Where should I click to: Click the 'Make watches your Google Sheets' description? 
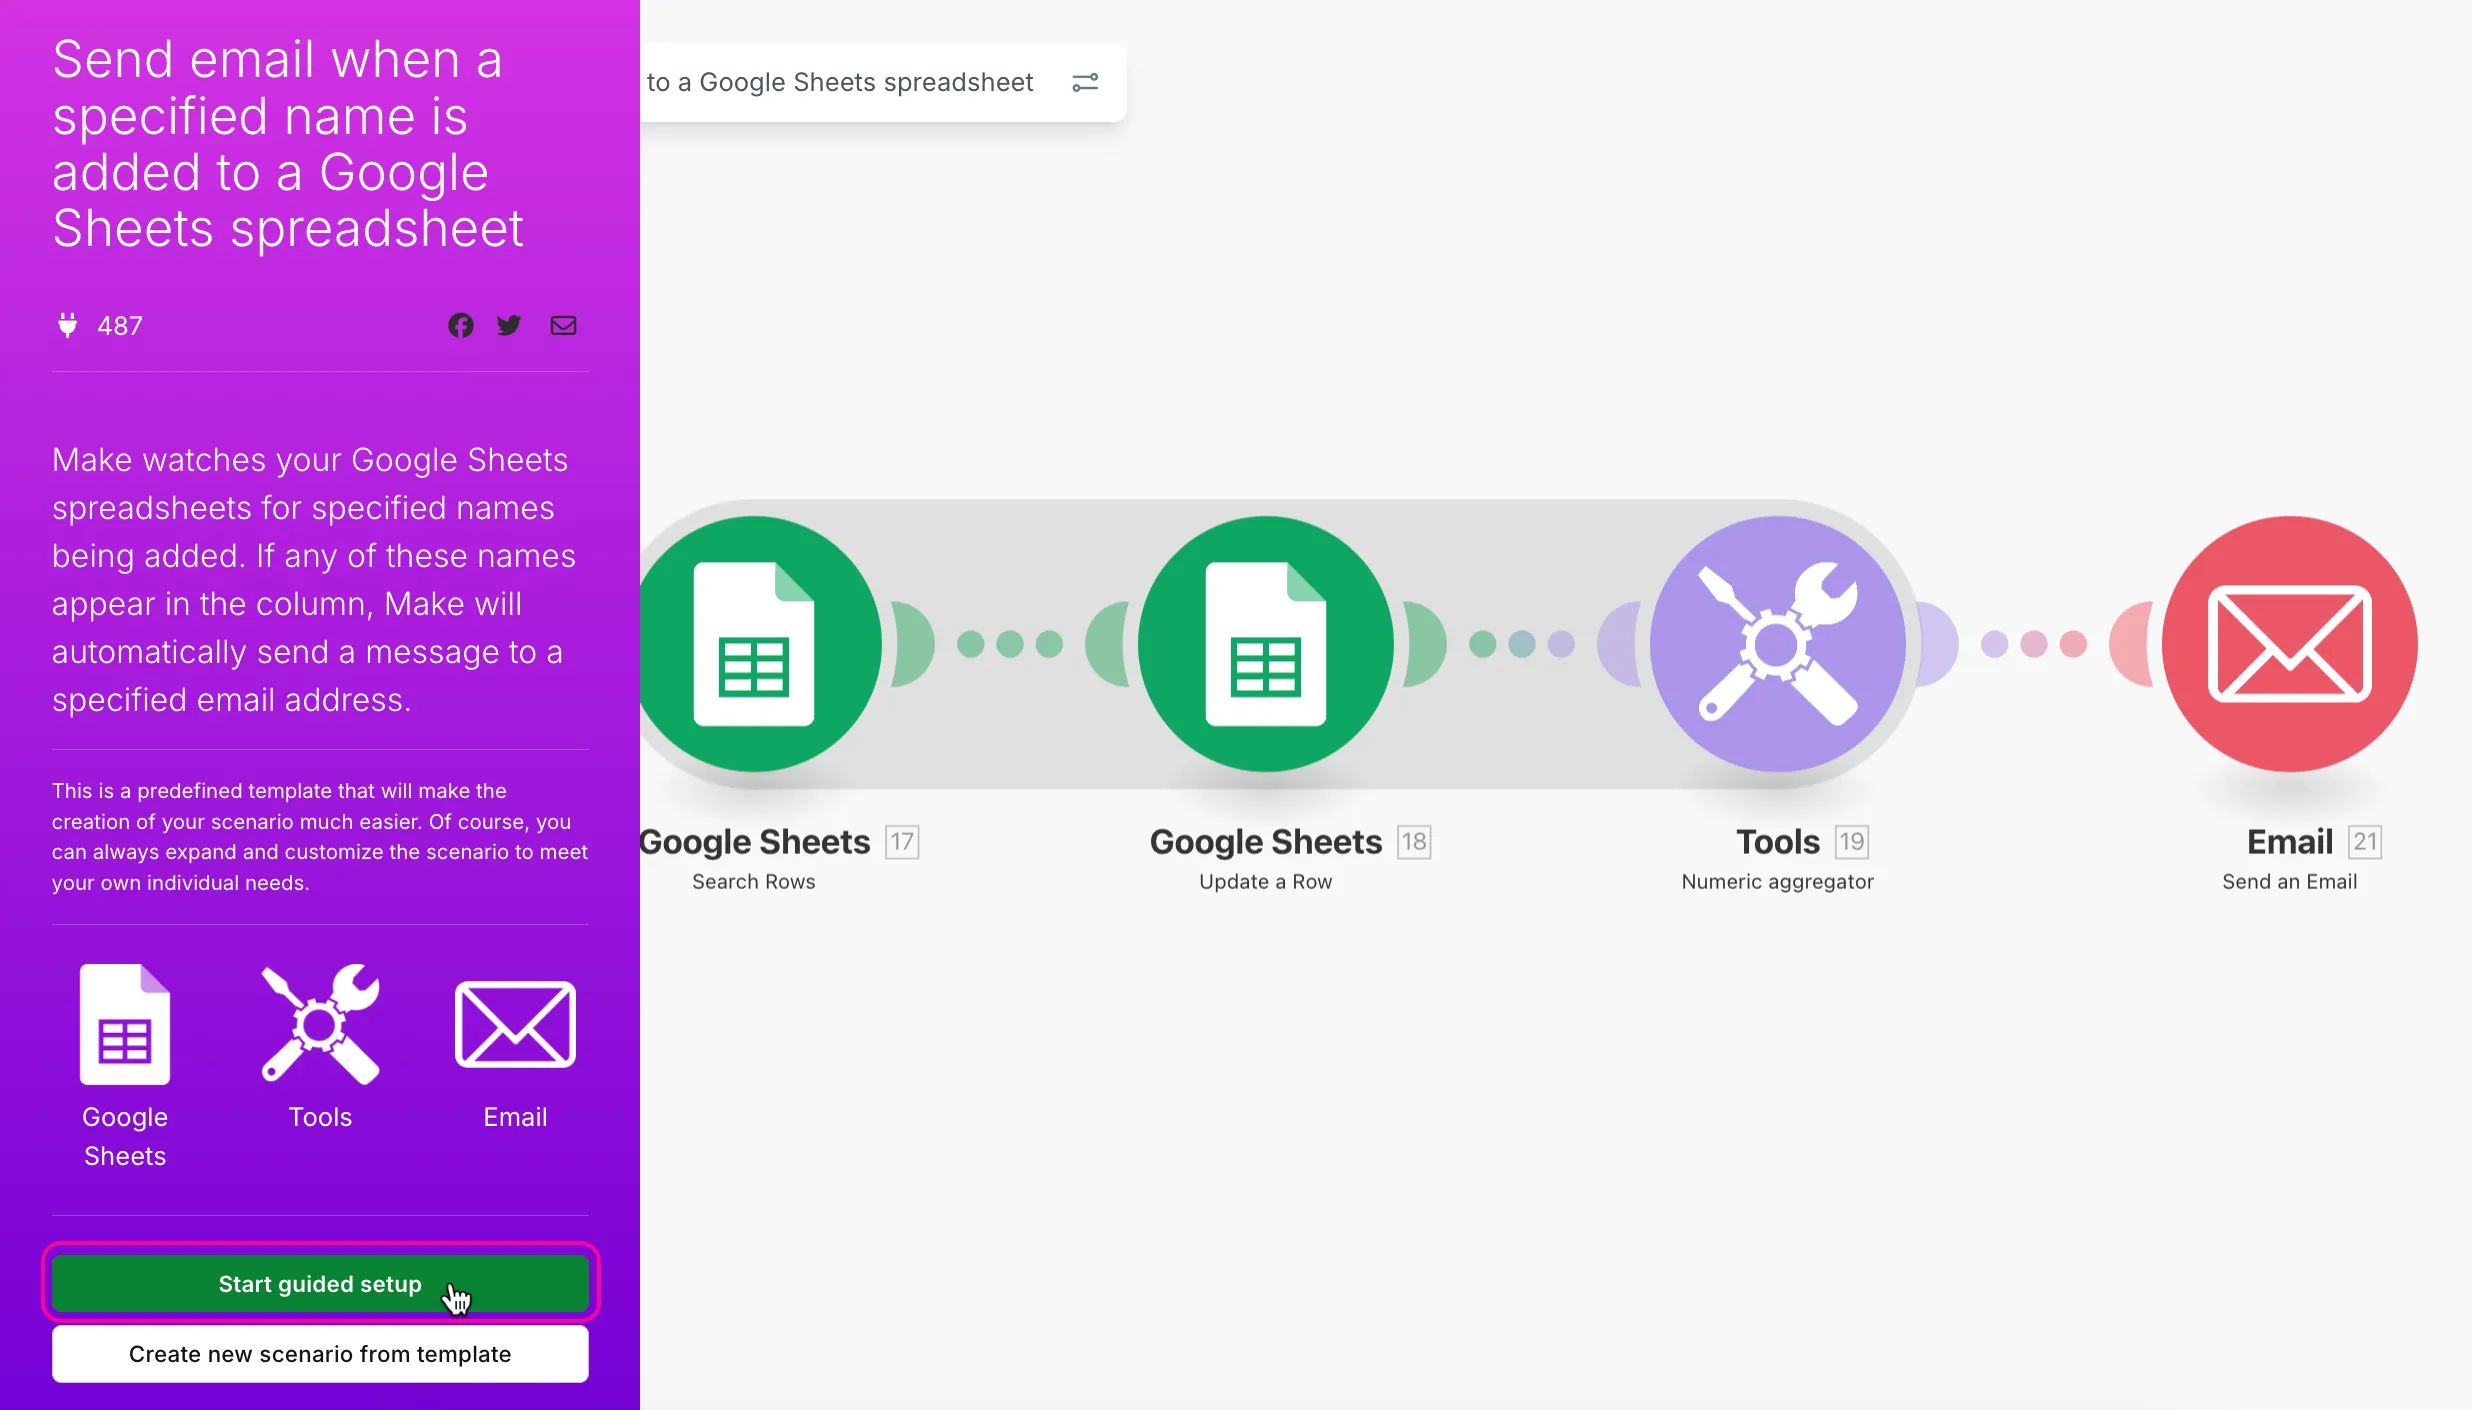click(x=314, y=580)
